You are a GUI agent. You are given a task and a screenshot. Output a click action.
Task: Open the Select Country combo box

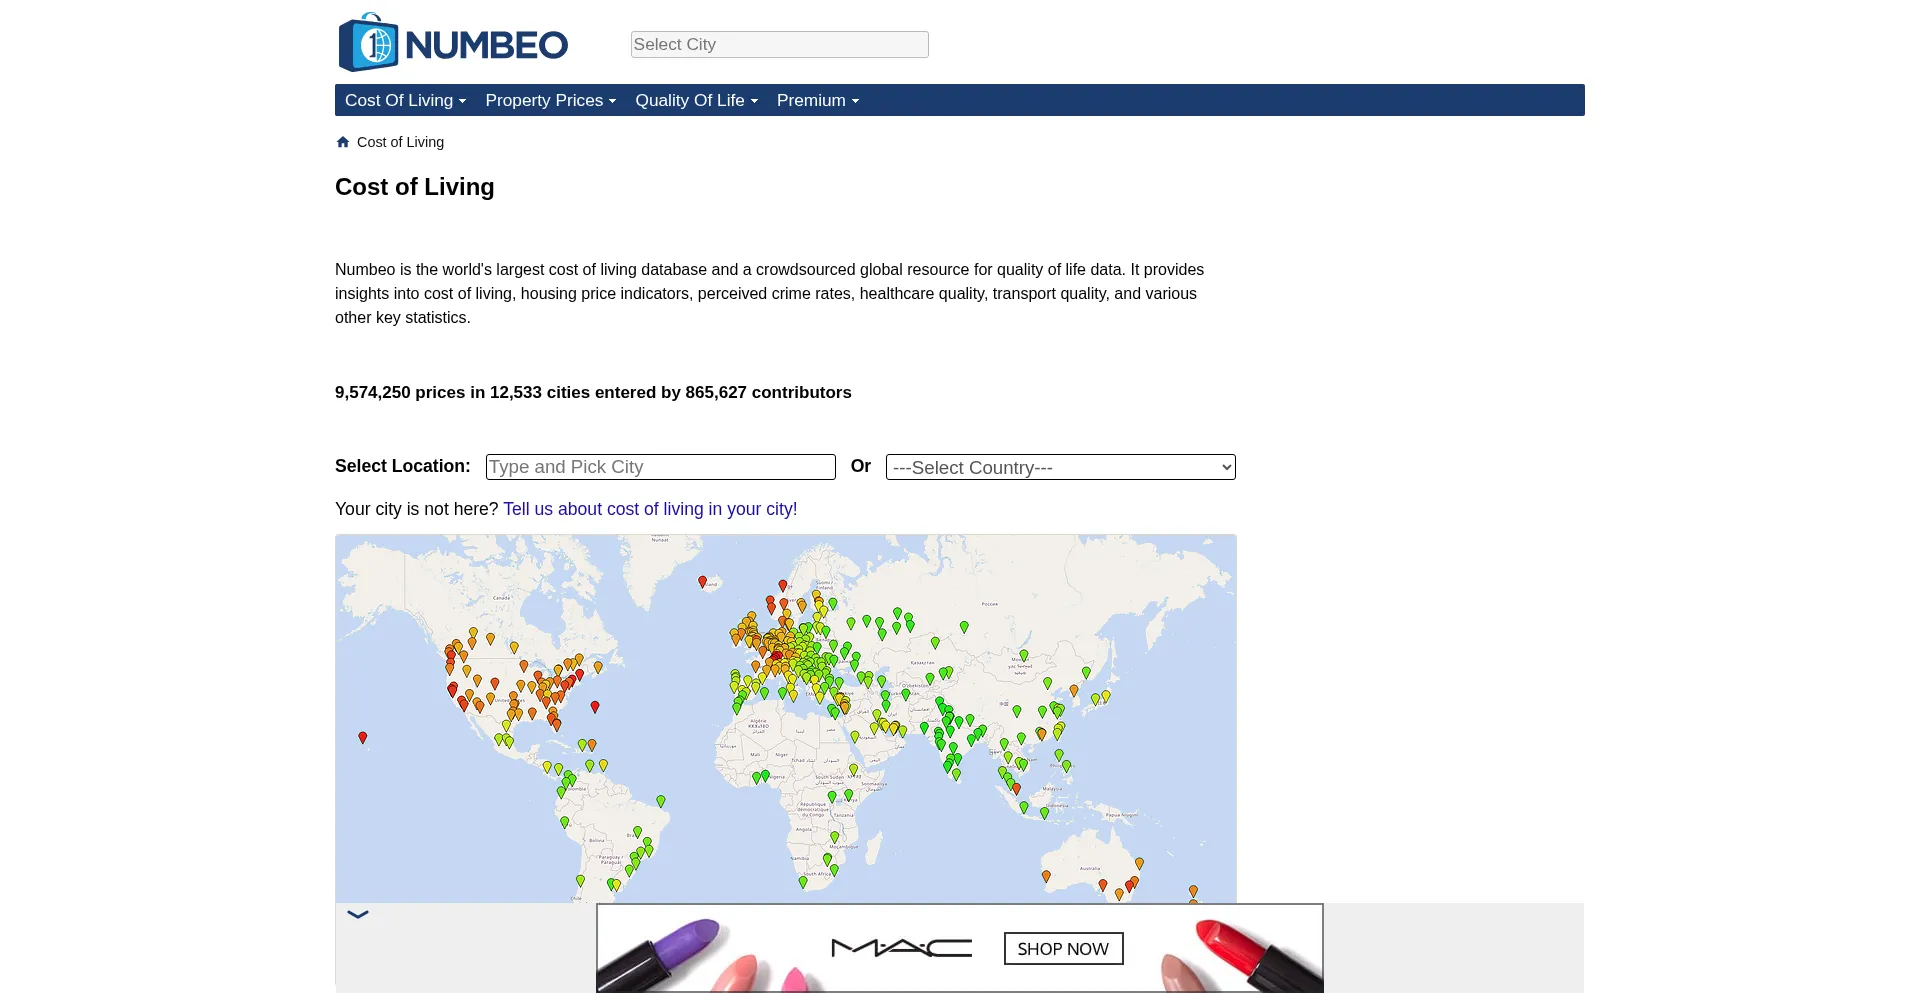(1060, 467)
